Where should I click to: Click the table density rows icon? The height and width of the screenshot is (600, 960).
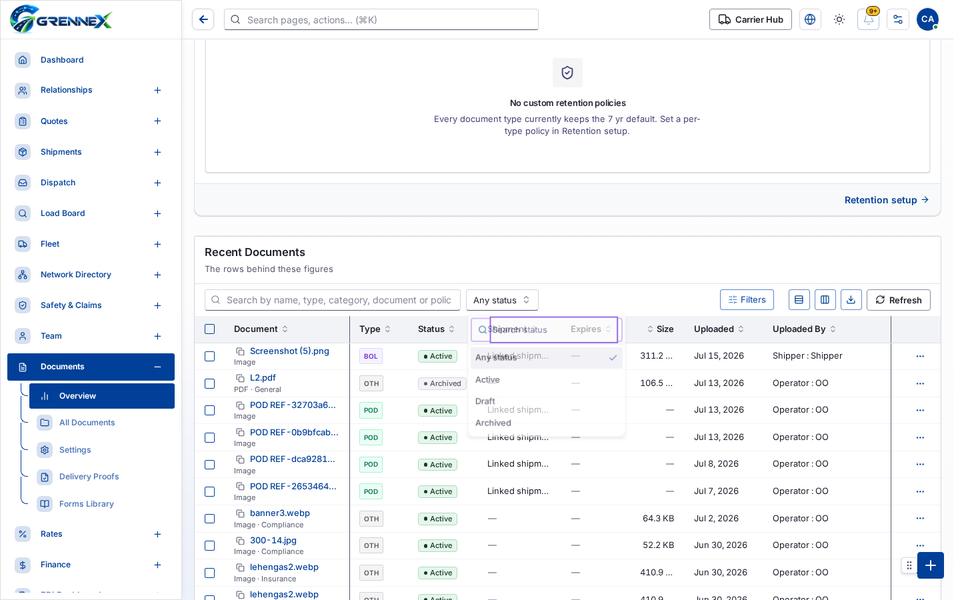point(798,300)
